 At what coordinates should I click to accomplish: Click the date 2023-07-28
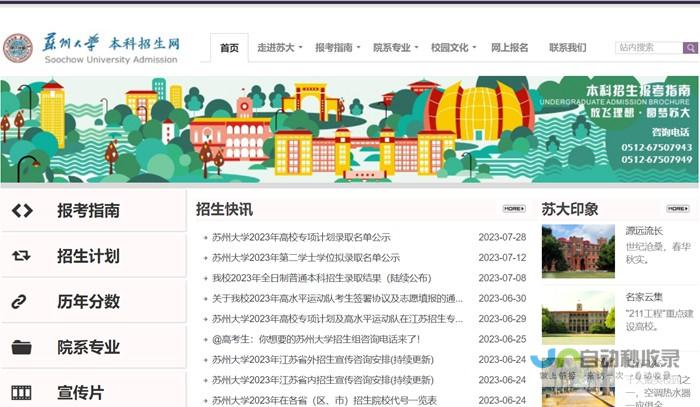pyautogui.click(x=502, y=237)
